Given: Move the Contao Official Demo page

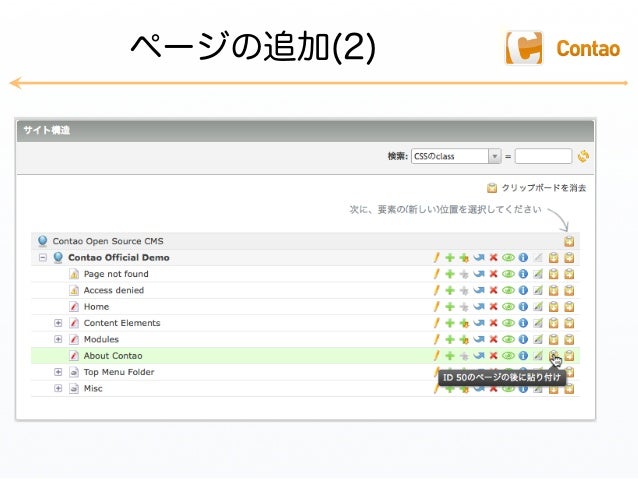Looking at the screenshot, I should tap(479, 258).
